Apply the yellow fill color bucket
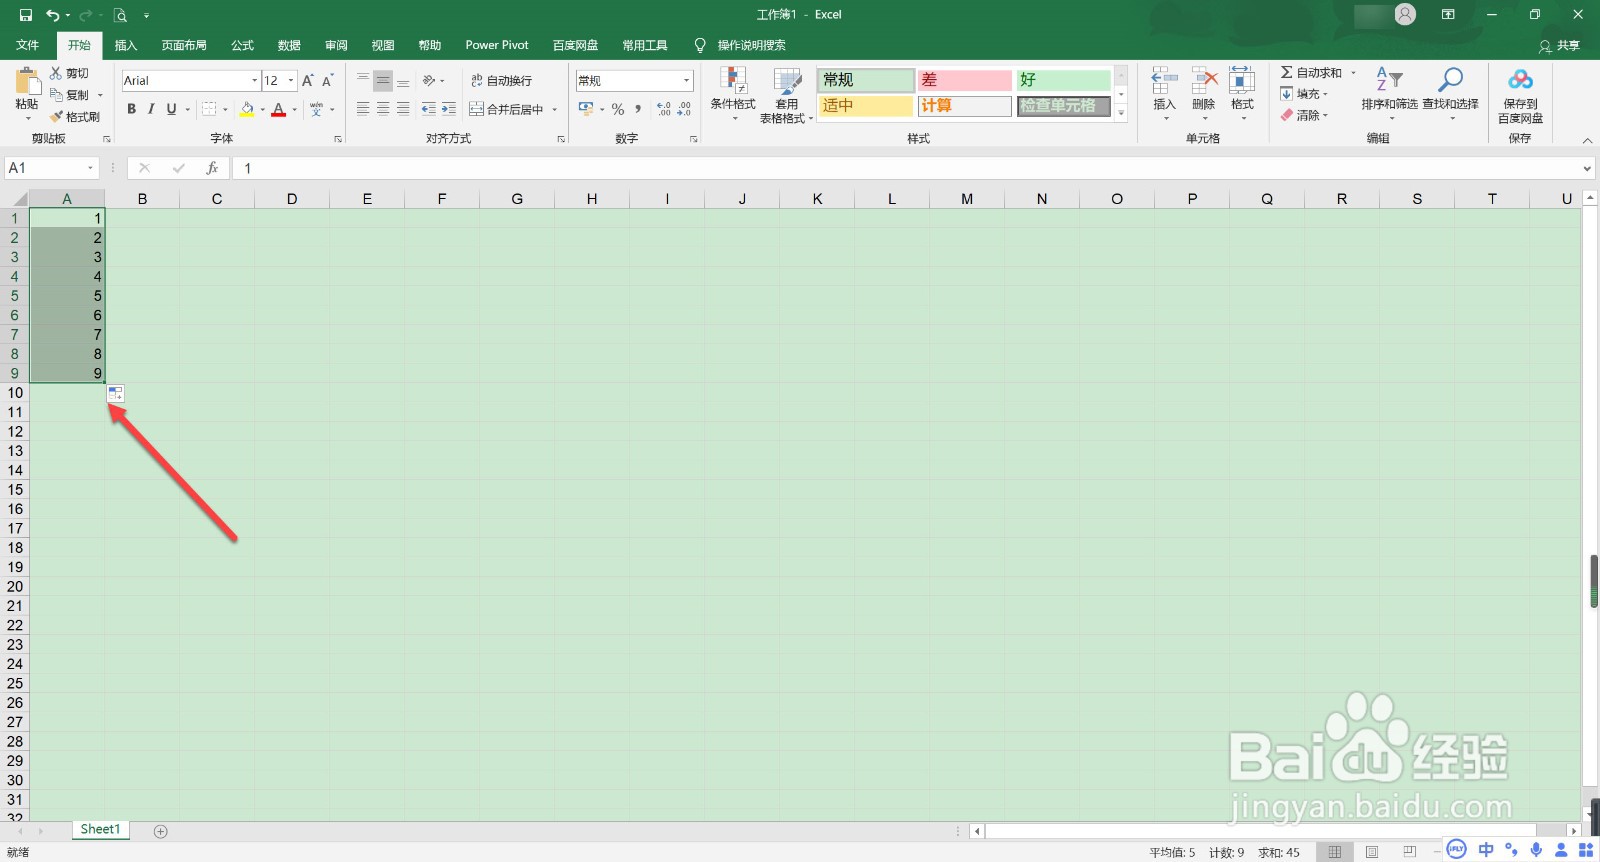 click(247, 109)
